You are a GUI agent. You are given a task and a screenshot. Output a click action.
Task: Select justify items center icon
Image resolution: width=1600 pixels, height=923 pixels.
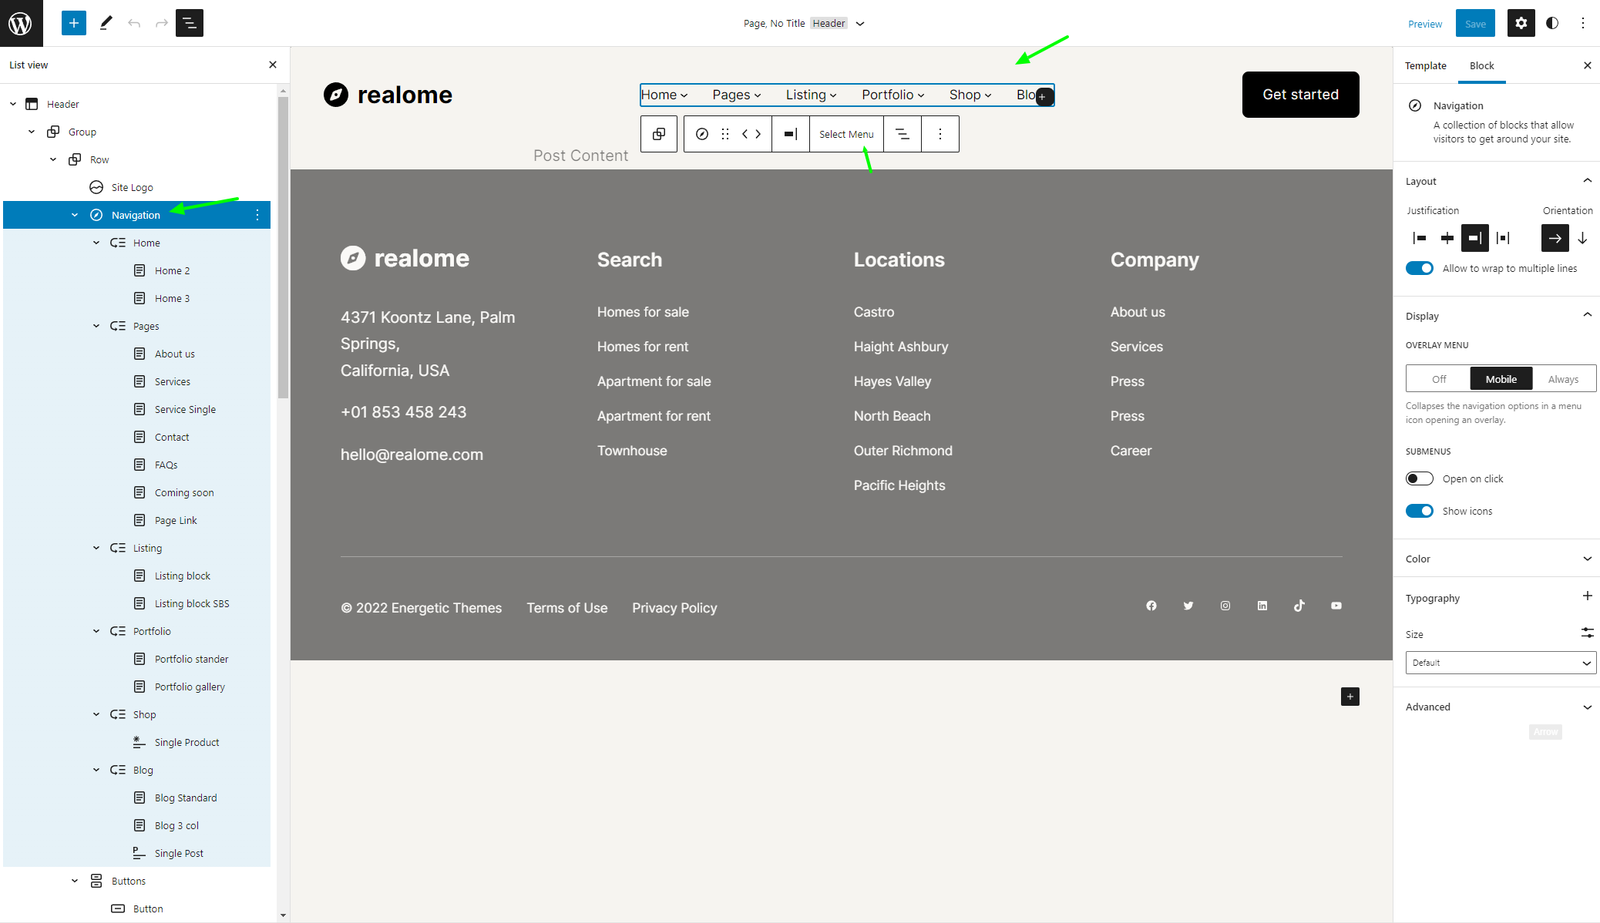(1447, 238)
